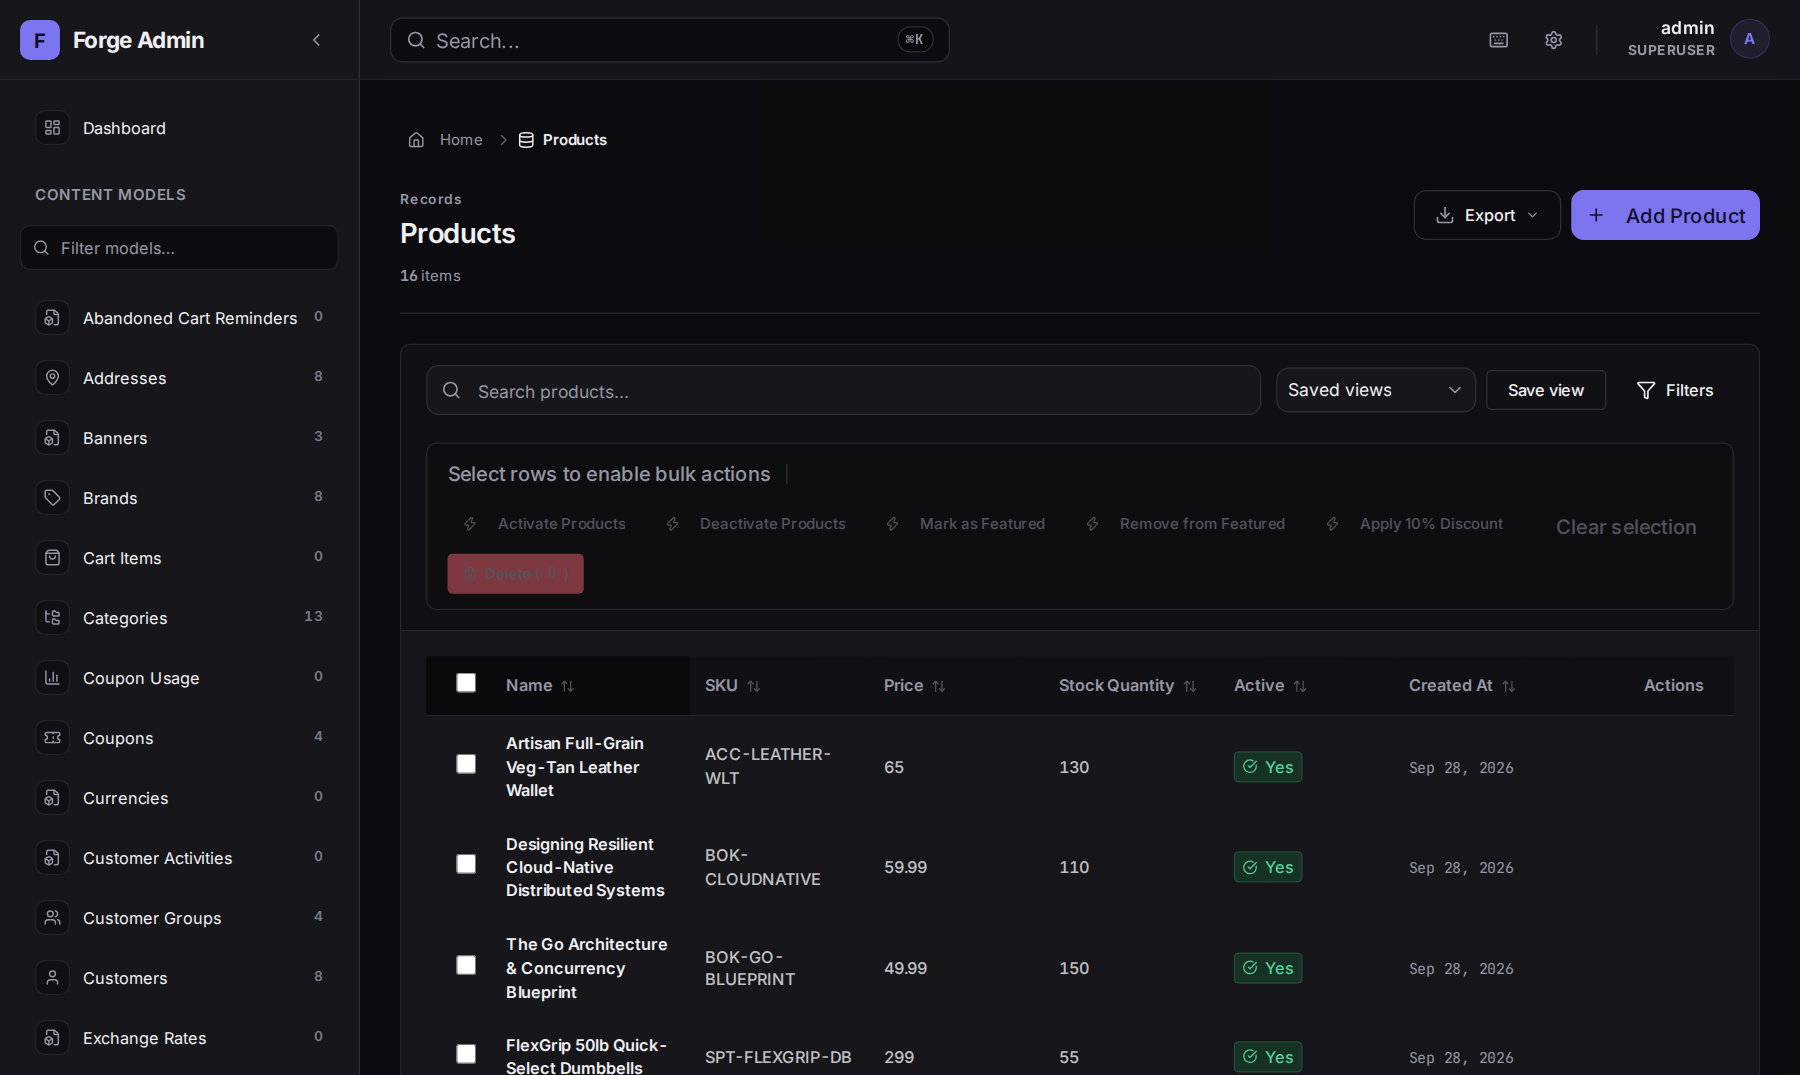
Task: Follow the Home breadcrumb link
Action: (x=461, y=140)
